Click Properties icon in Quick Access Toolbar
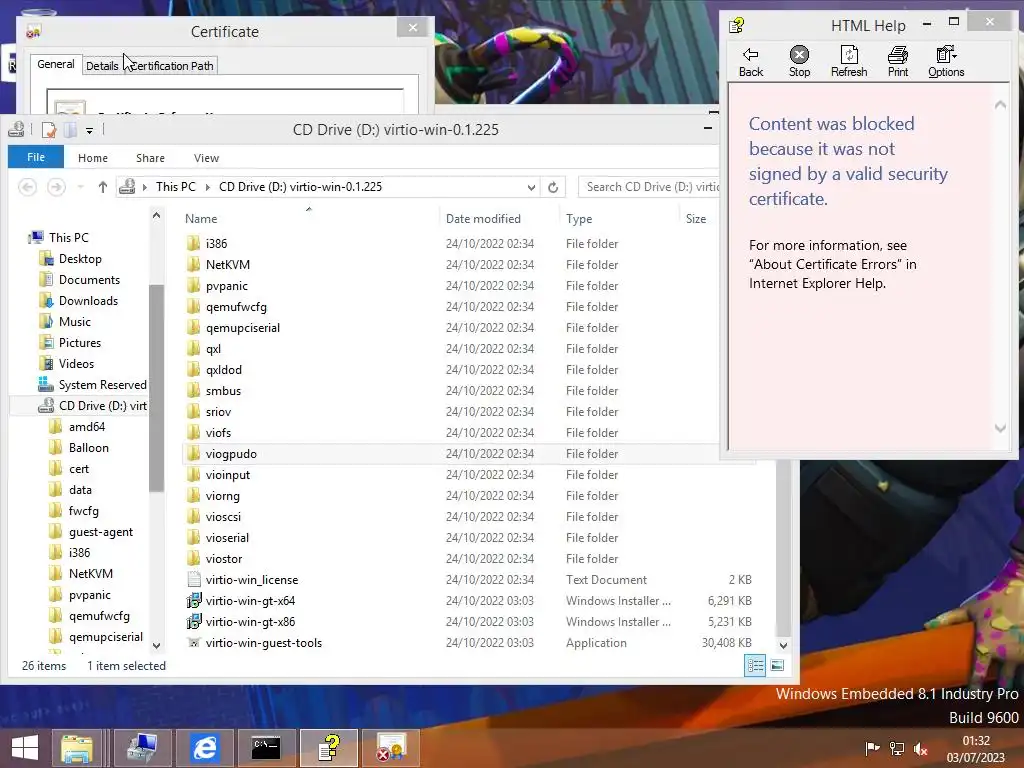Screen dimensions: 1024x768 click(48, 130)
